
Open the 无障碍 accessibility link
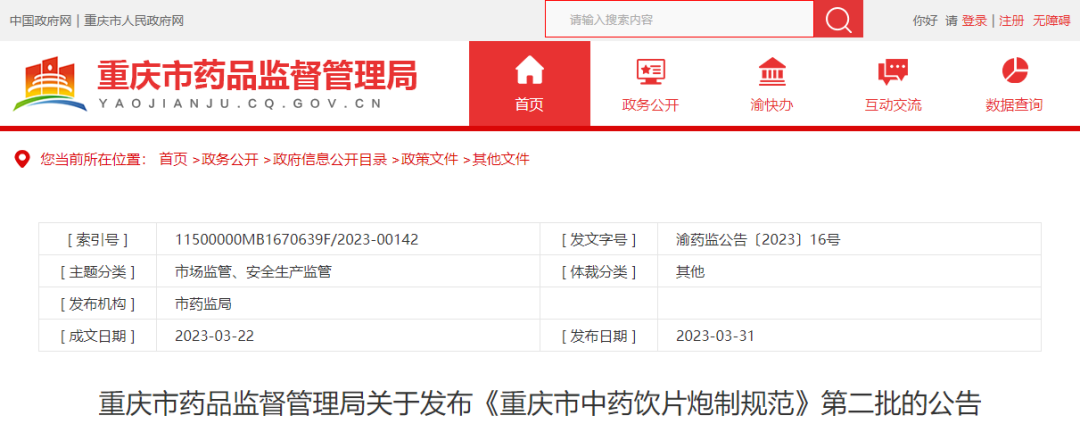coord(1051,21)
